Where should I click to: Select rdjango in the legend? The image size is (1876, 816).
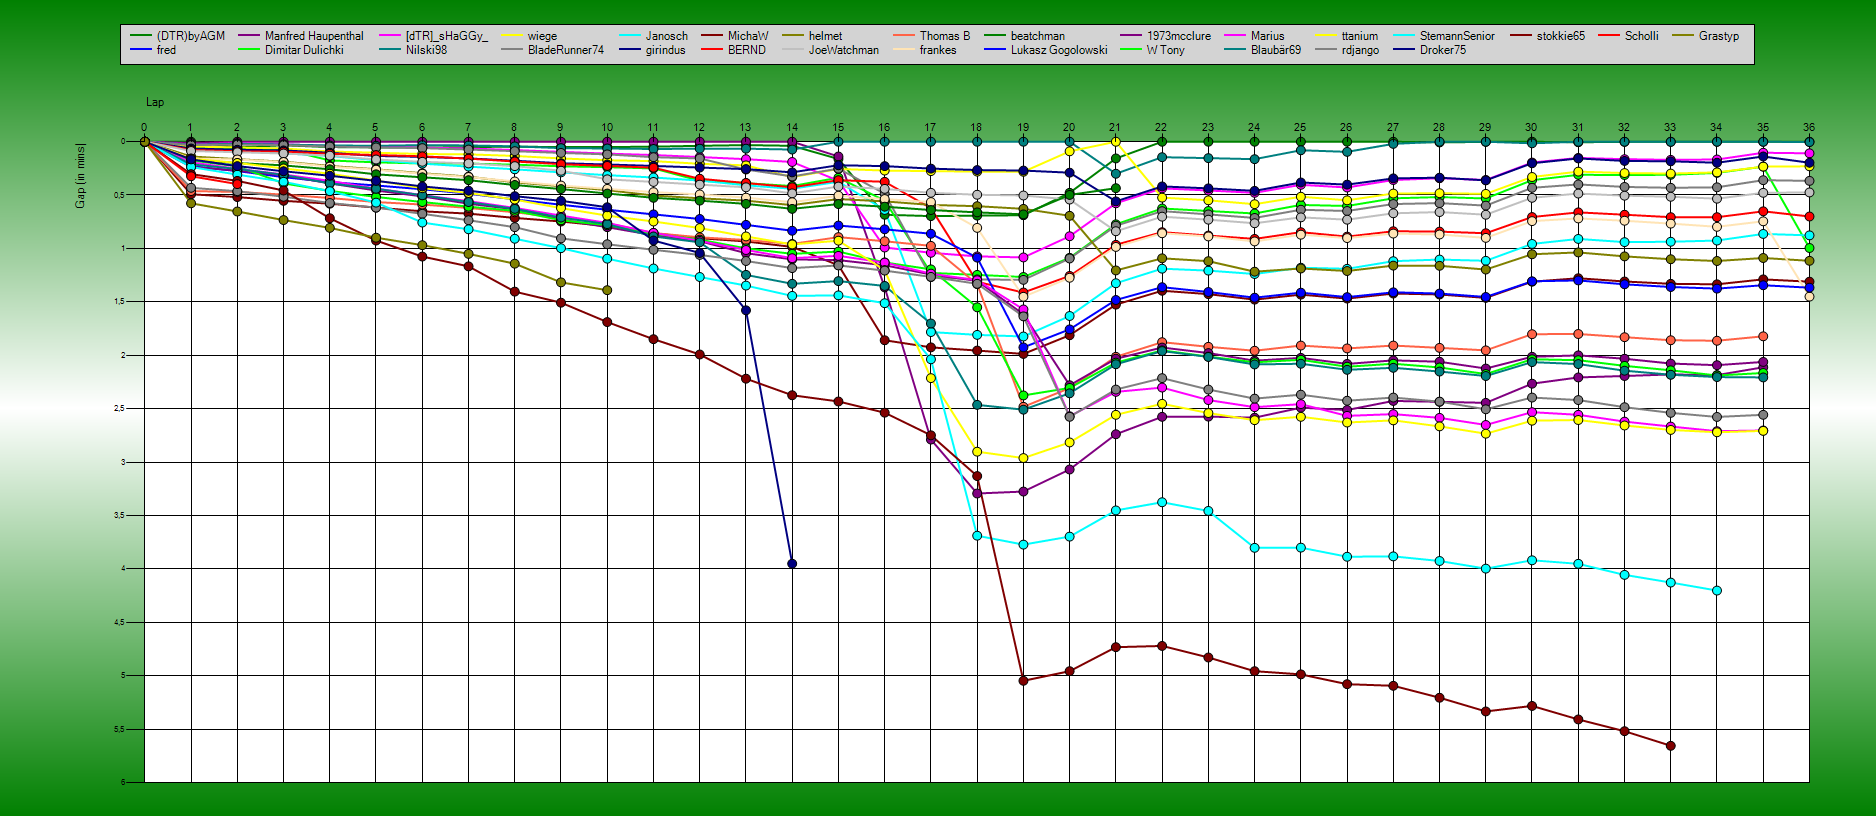(1360, 50)
